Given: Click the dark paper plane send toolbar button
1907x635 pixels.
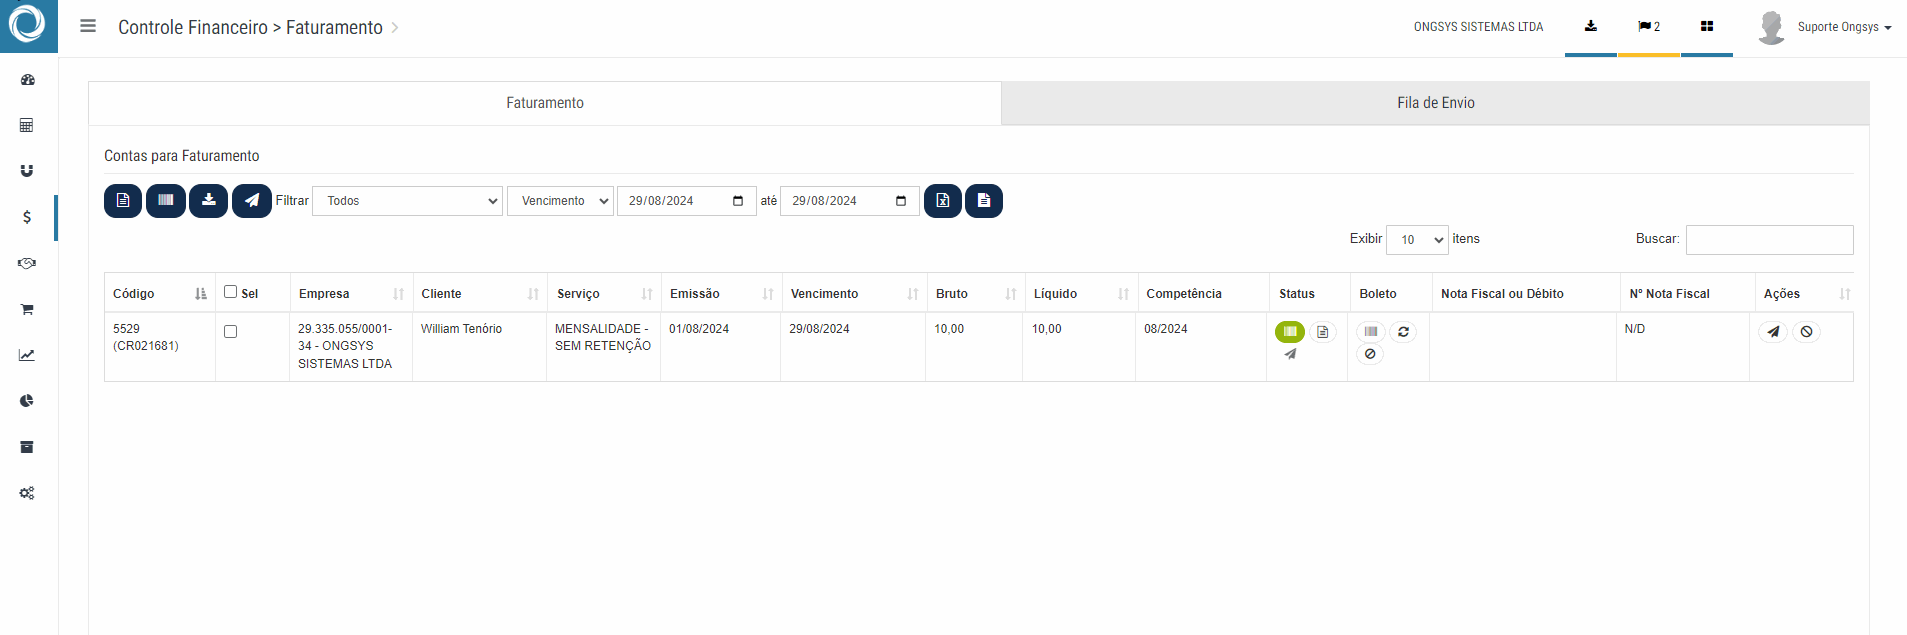Looking at the screenshot, I should 252,201.
